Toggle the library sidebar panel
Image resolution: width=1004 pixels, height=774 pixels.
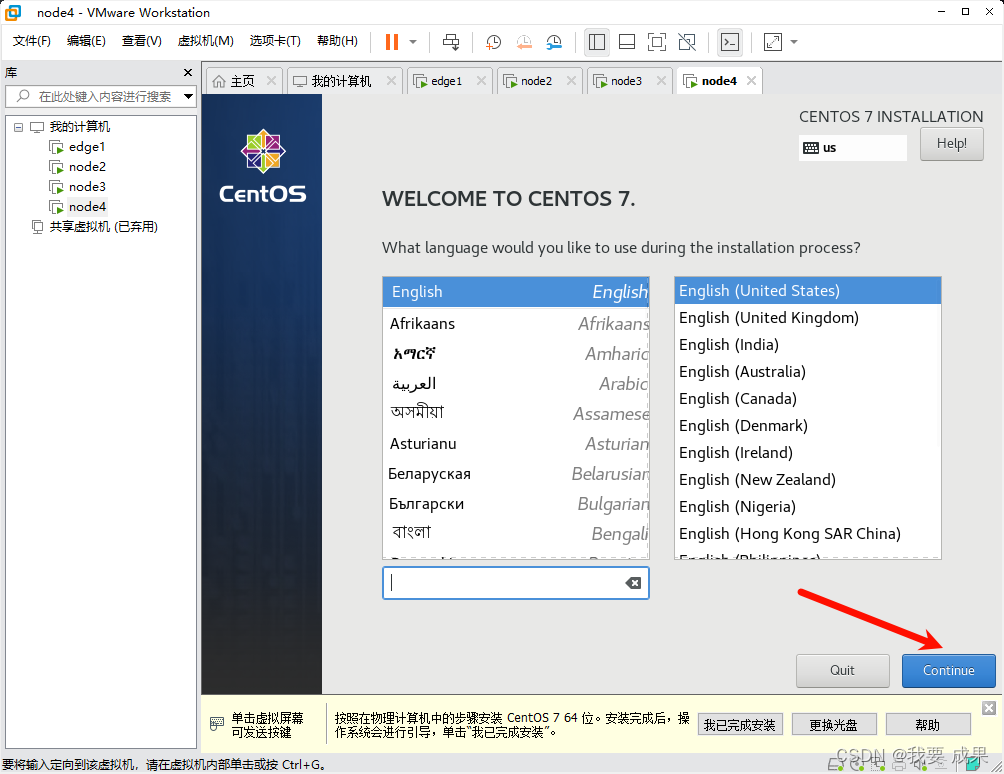[x=597, y=41]
